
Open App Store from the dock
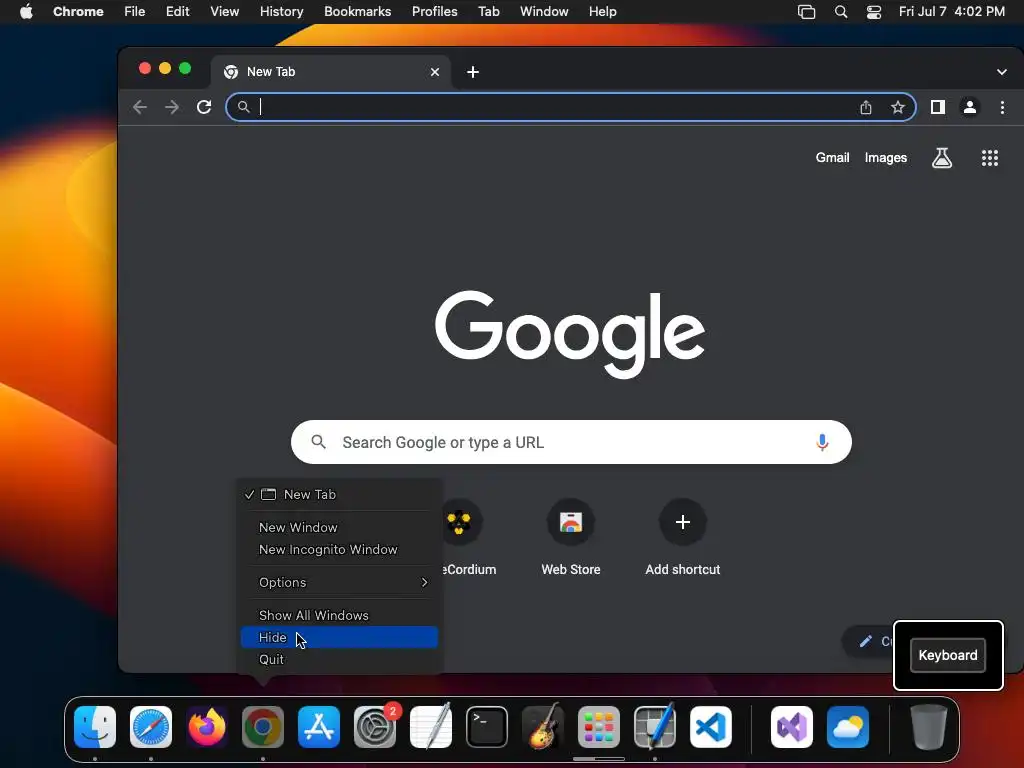coord(319,727)
